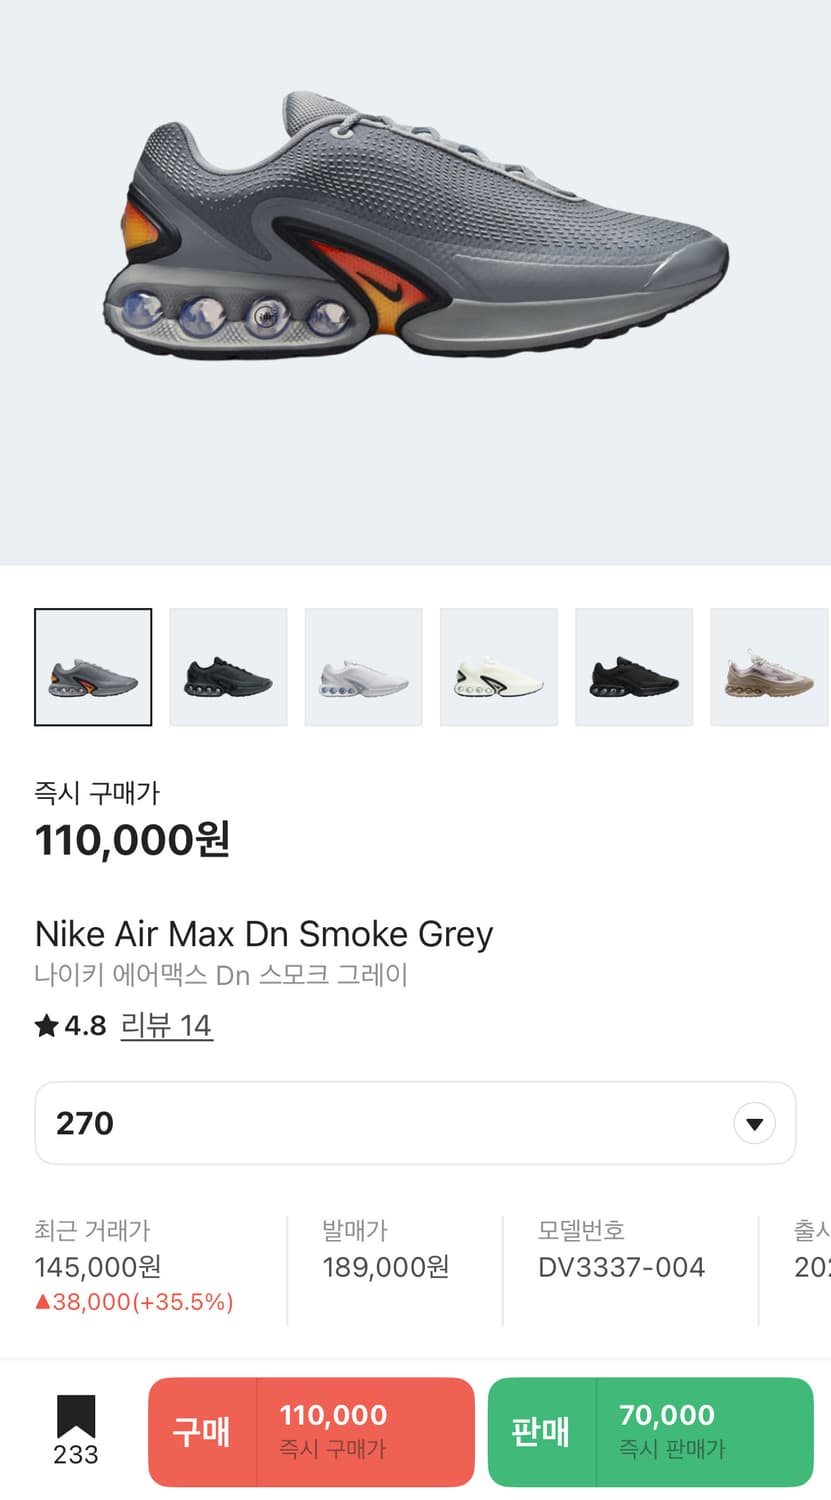Select the cream shoe with black trim thumbnail

point(499,667)
